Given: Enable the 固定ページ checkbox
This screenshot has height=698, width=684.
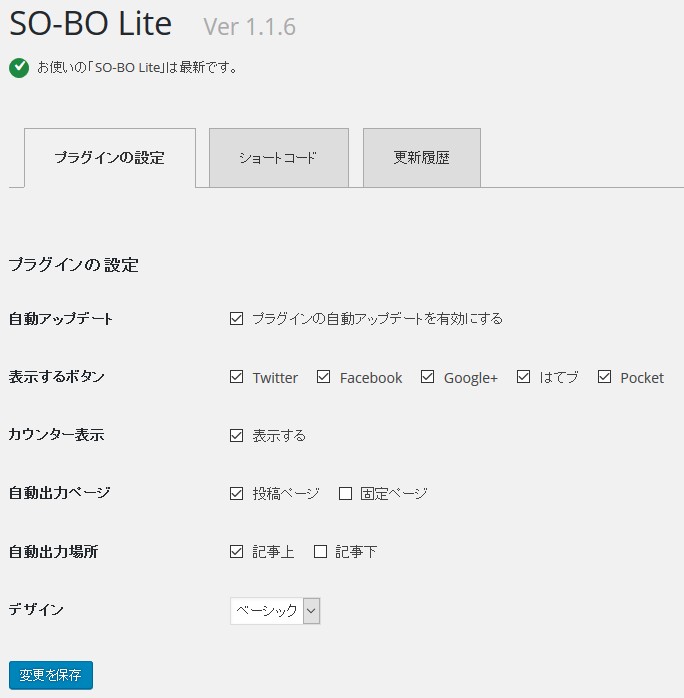Looking at the screenshot, I should click(345, 493).
